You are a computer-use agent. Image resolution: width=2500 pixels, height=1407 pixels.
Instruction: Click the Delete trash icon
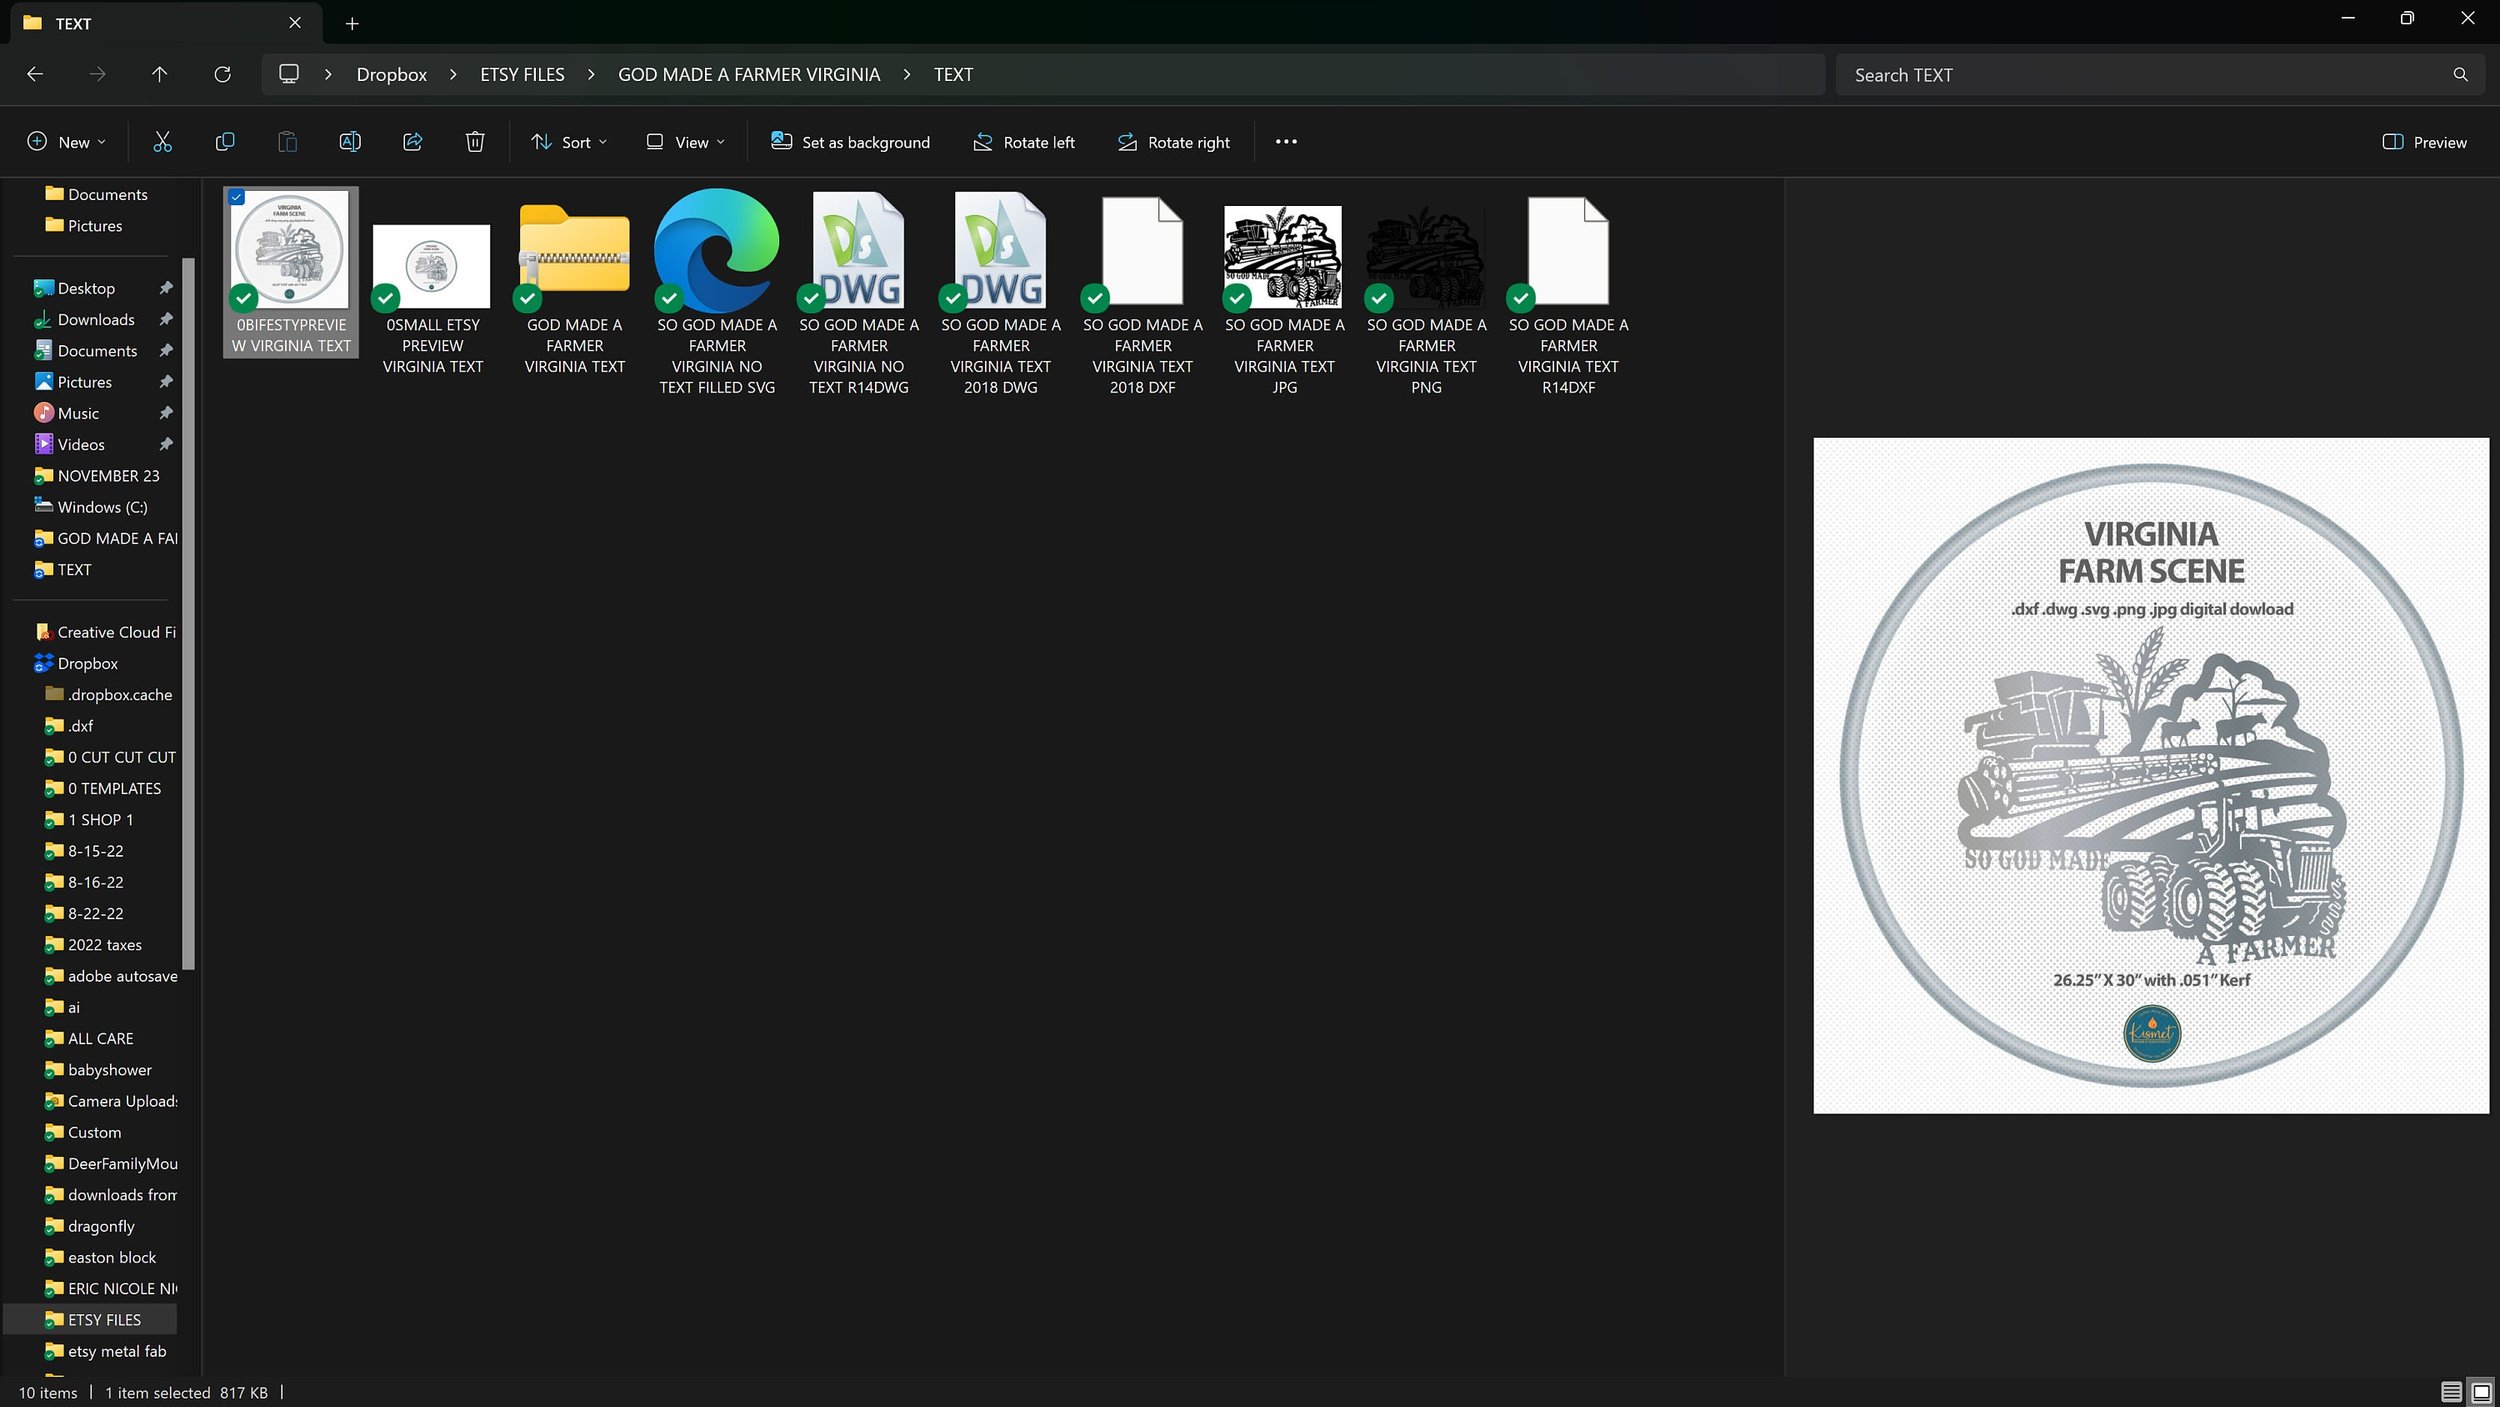coord(475,142)
